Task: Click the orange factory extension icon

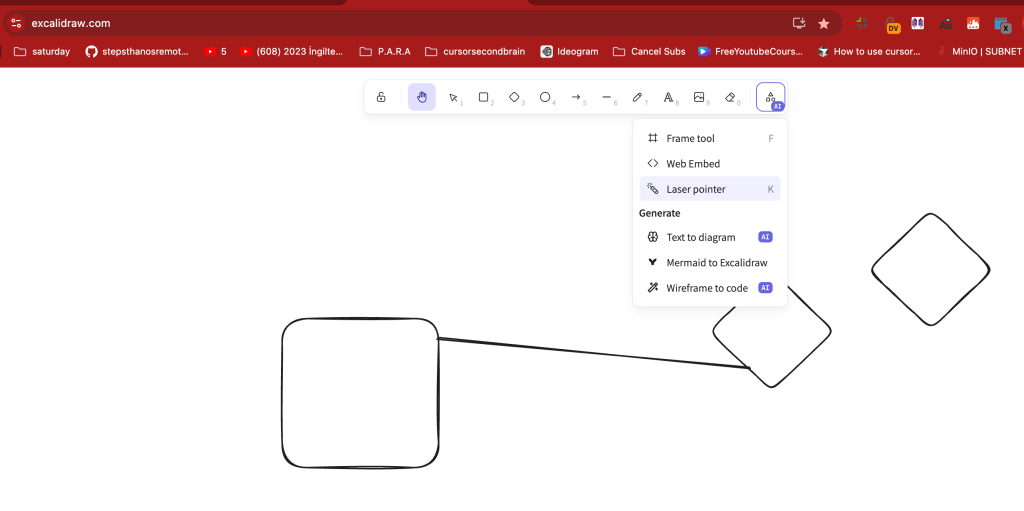Action: [x=973, y=24]
